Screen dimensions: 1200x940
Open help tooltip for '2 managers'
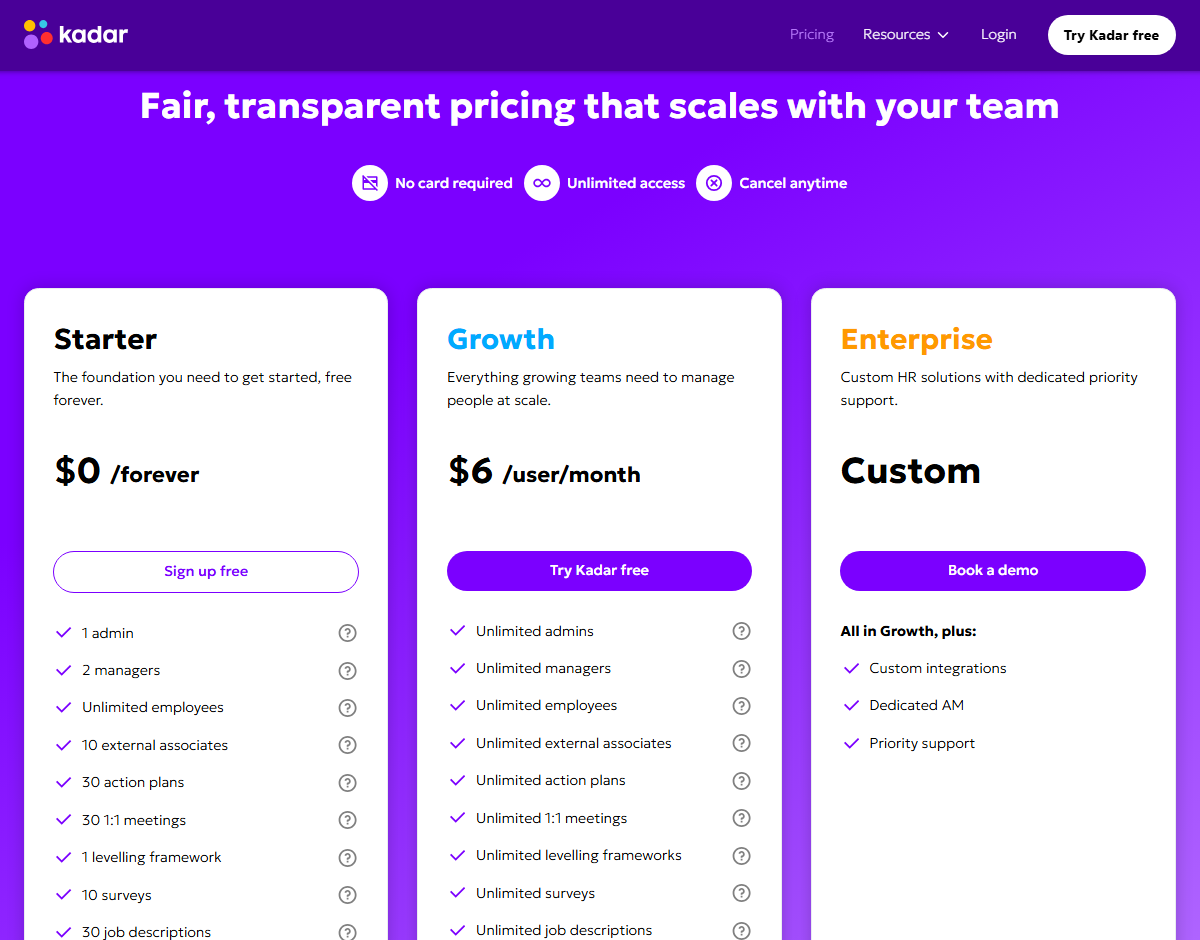[347, 670]
